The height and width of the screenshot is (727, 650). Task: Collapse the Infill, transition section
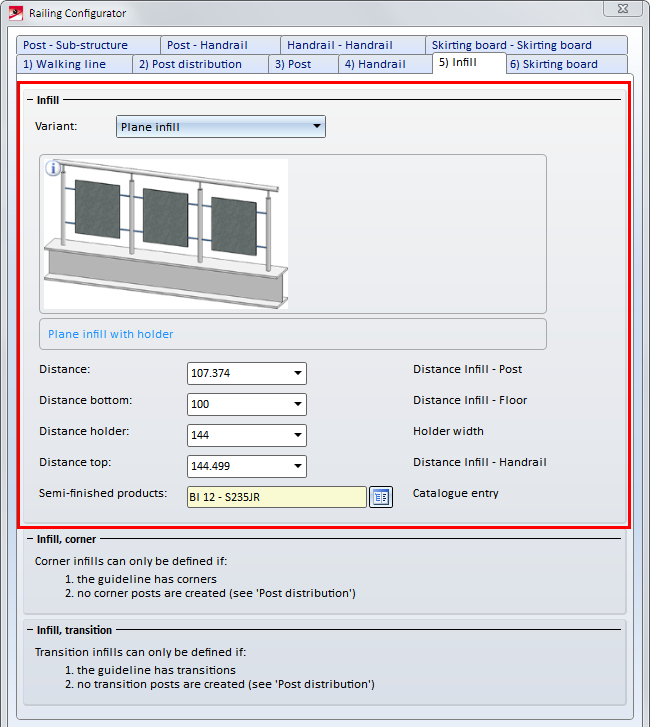coord(30,631)
